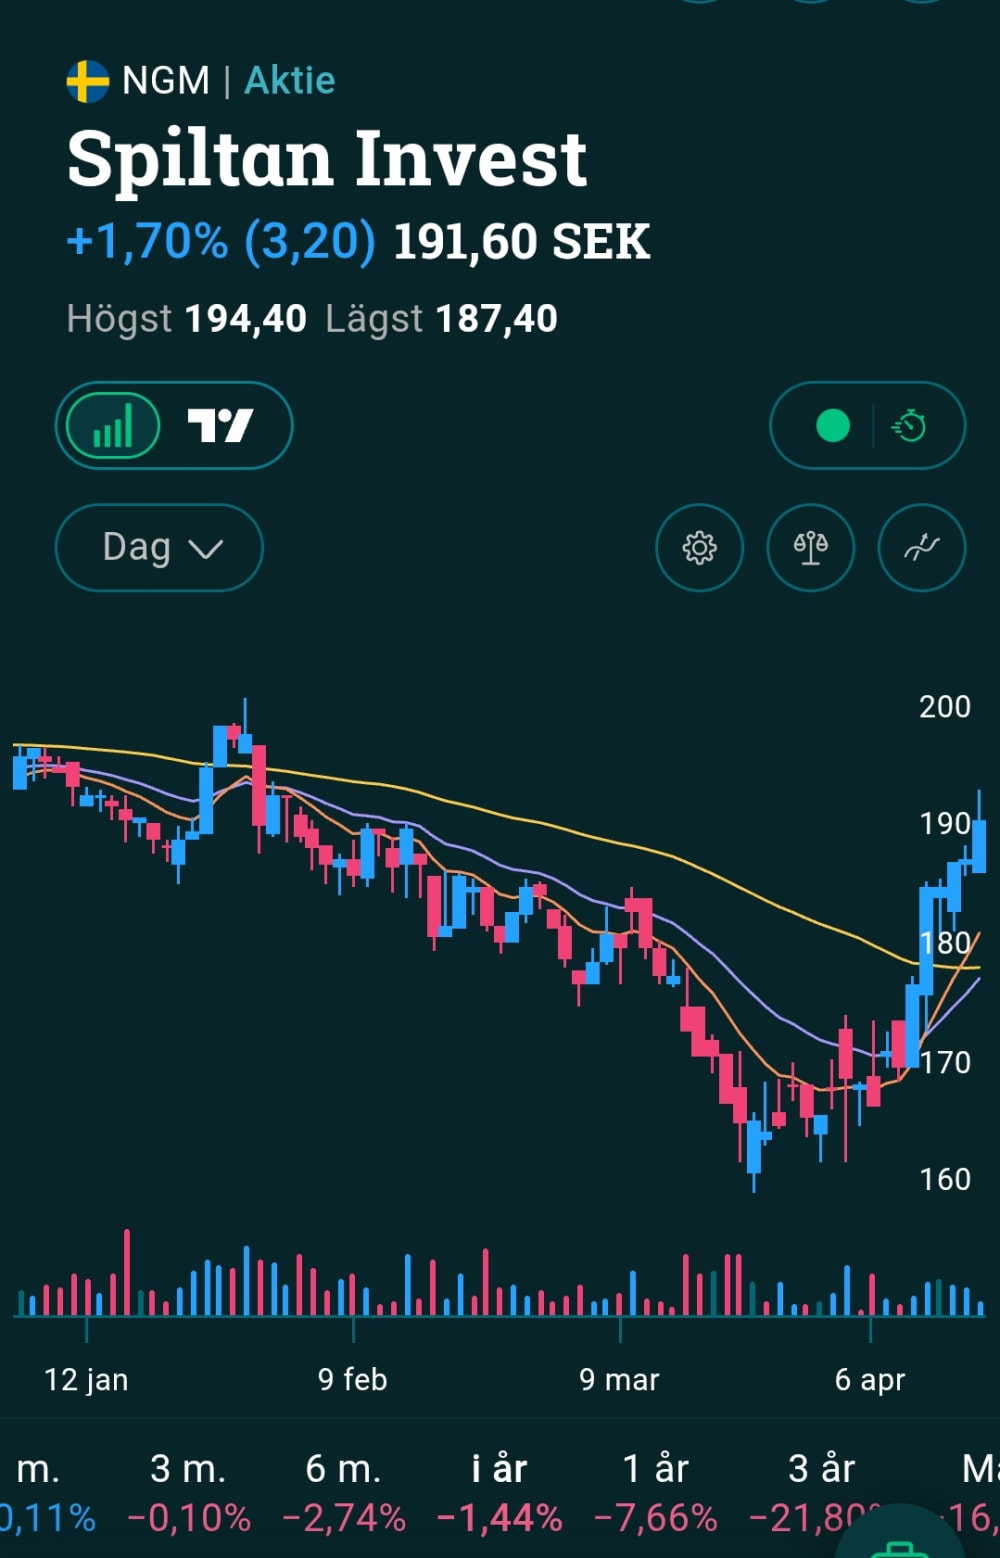Tap the 160 price axis label
1000x1558 pixels.
pos(945,1179)
